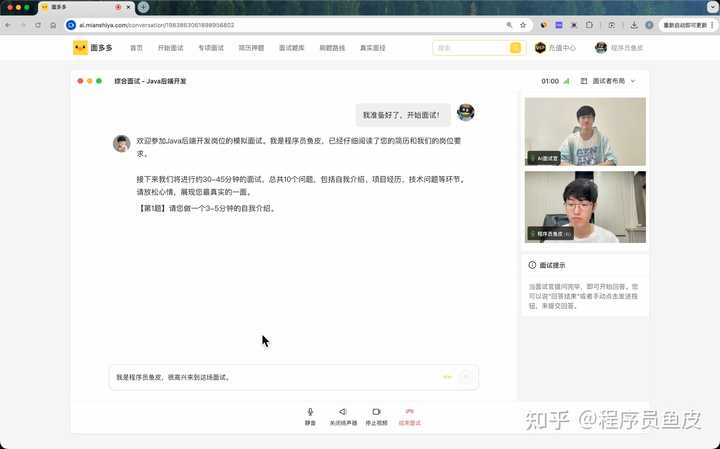Viewport: 720px width, 449px height.
Task: Click the interviewer avatar beside the welcome message
Action: [x=122, y=143]
